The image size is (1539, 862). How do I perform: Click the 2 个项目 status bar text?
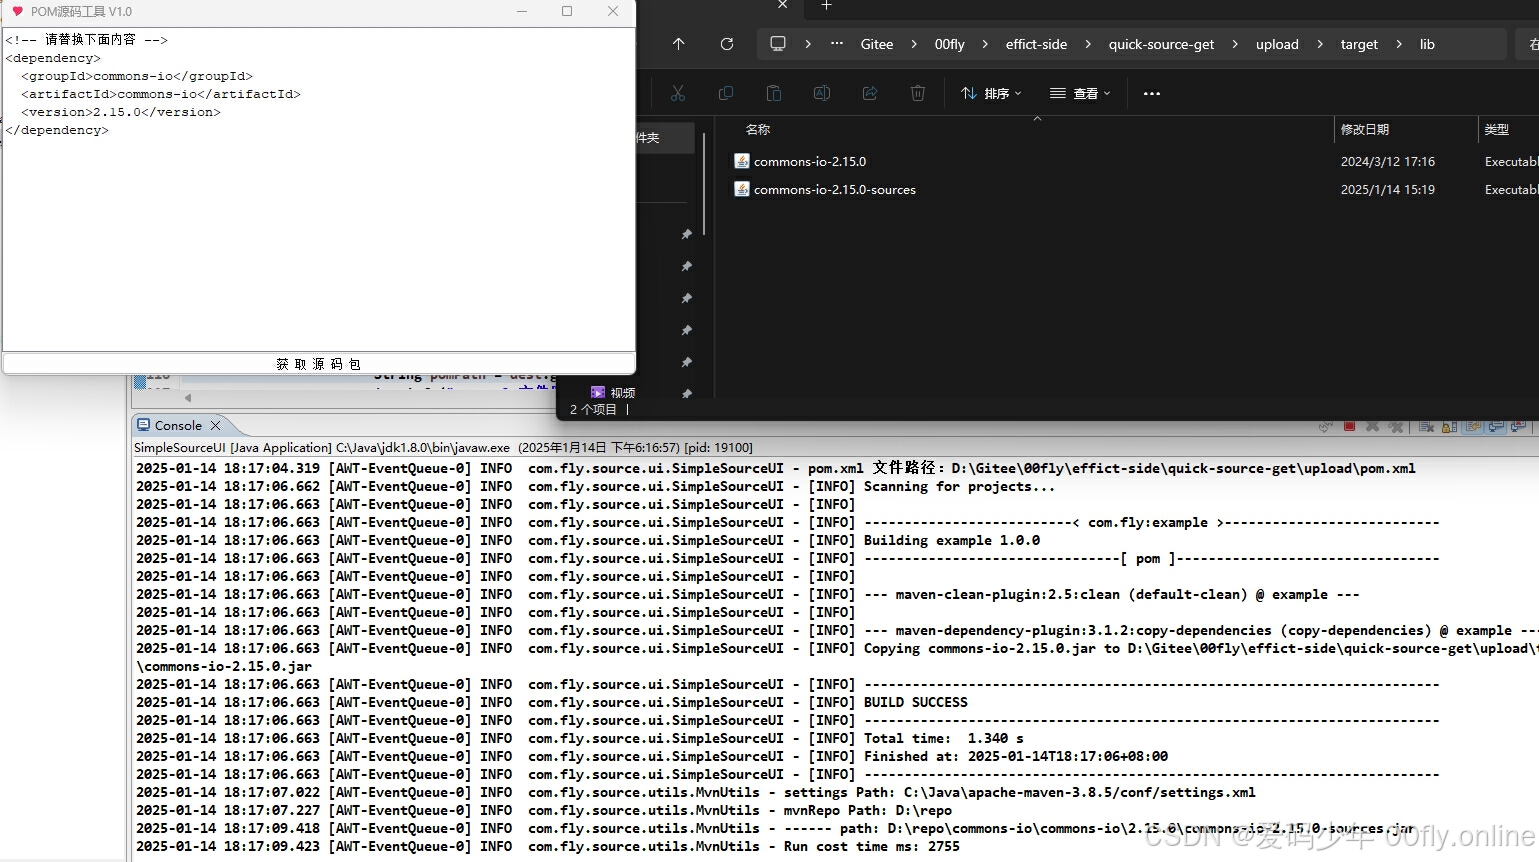593,409
